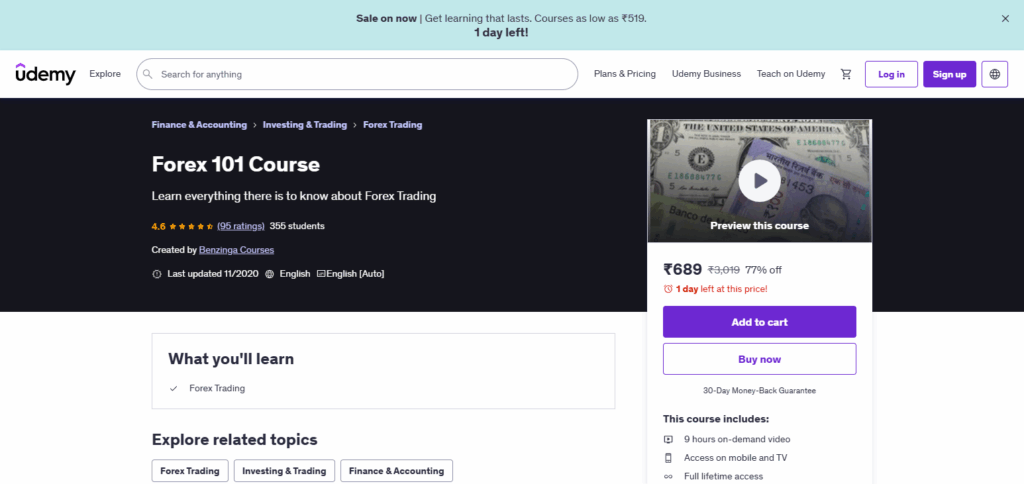Click the alarm clock icon near 1 day left
Image resolution: width=1024 pixels, height=484 pixels.
668,289
